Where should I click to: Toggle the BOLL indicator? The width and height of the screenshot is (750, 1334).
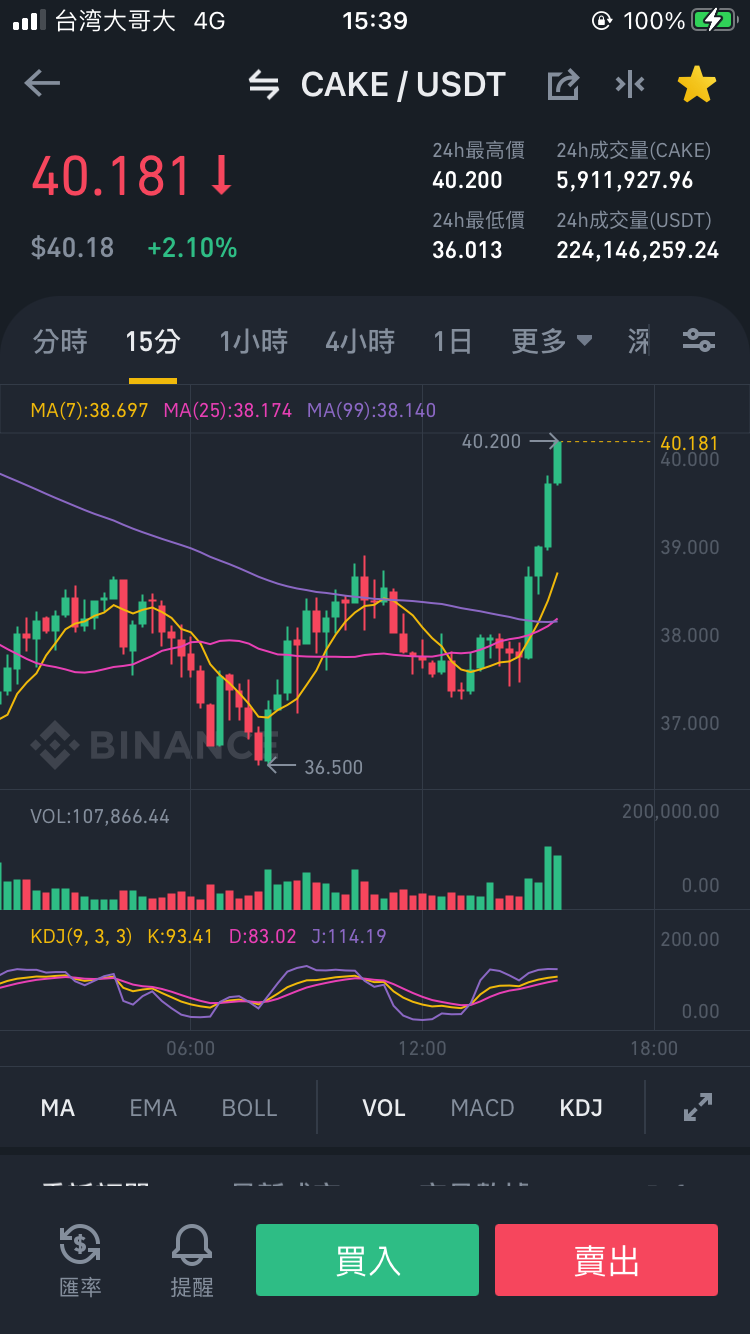(249, 1108)
